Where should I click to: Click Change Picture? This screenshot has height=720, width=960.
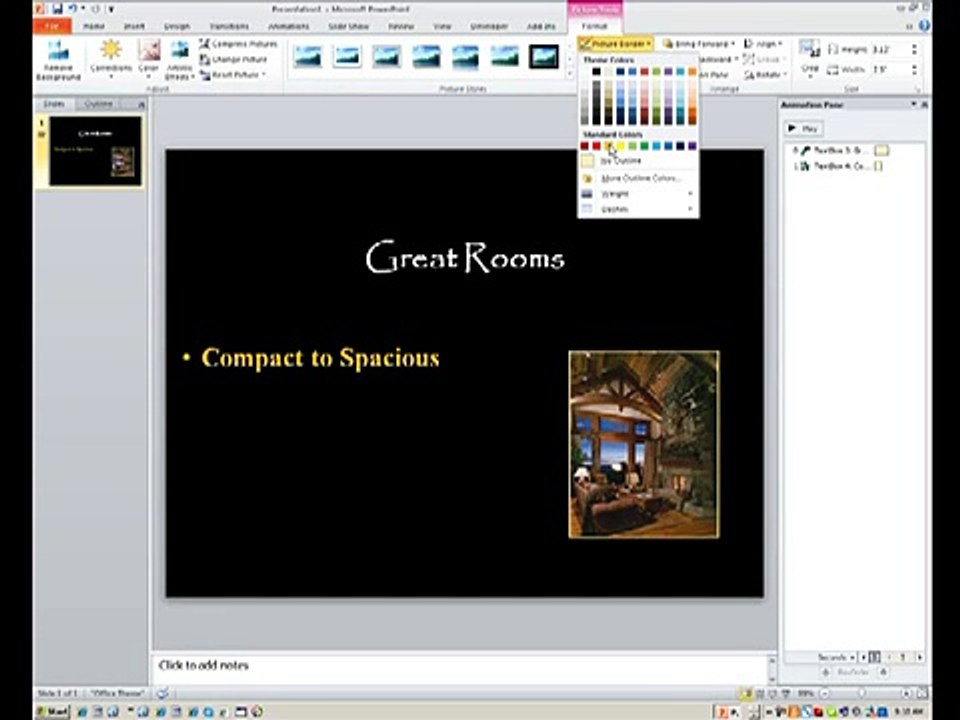(x=233, y=59)
